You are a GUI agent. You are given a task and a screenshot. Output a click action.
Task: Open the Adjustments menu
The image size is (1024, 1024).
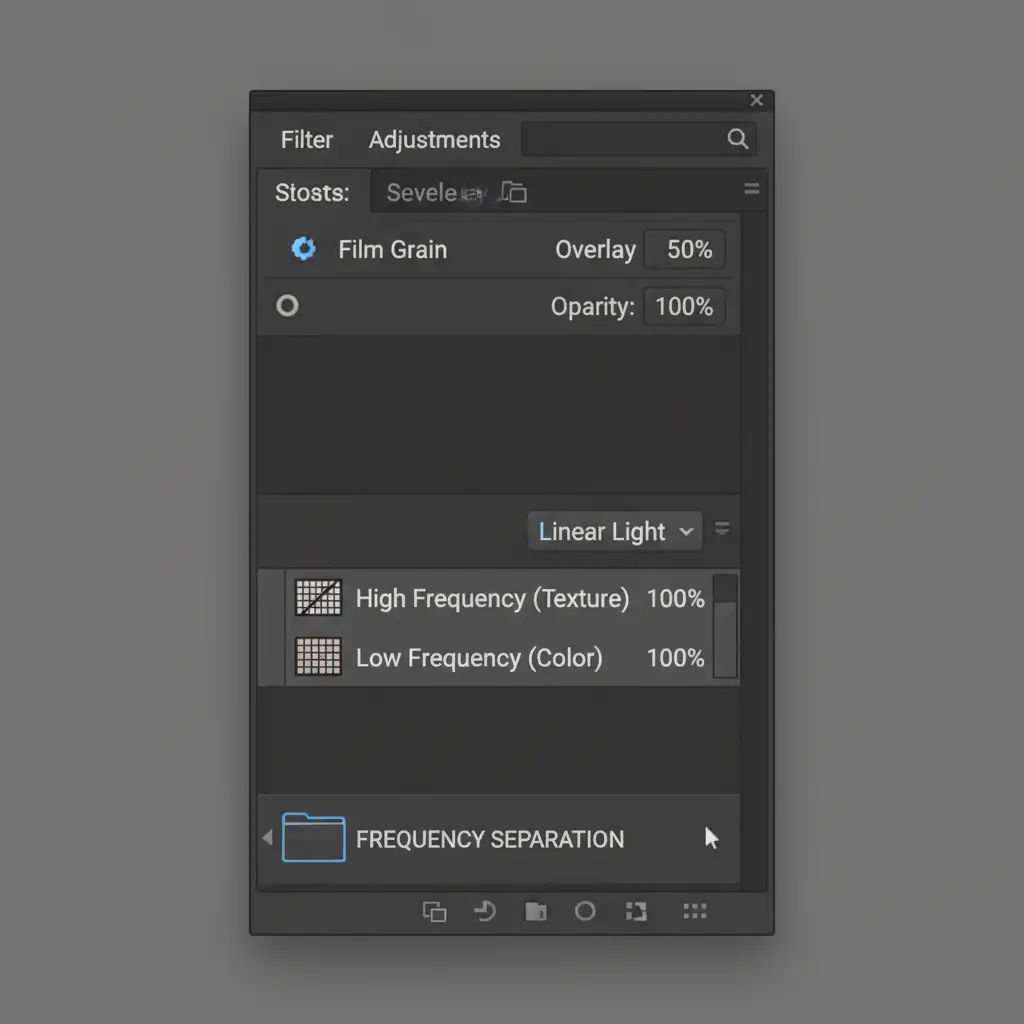(434, 140)
